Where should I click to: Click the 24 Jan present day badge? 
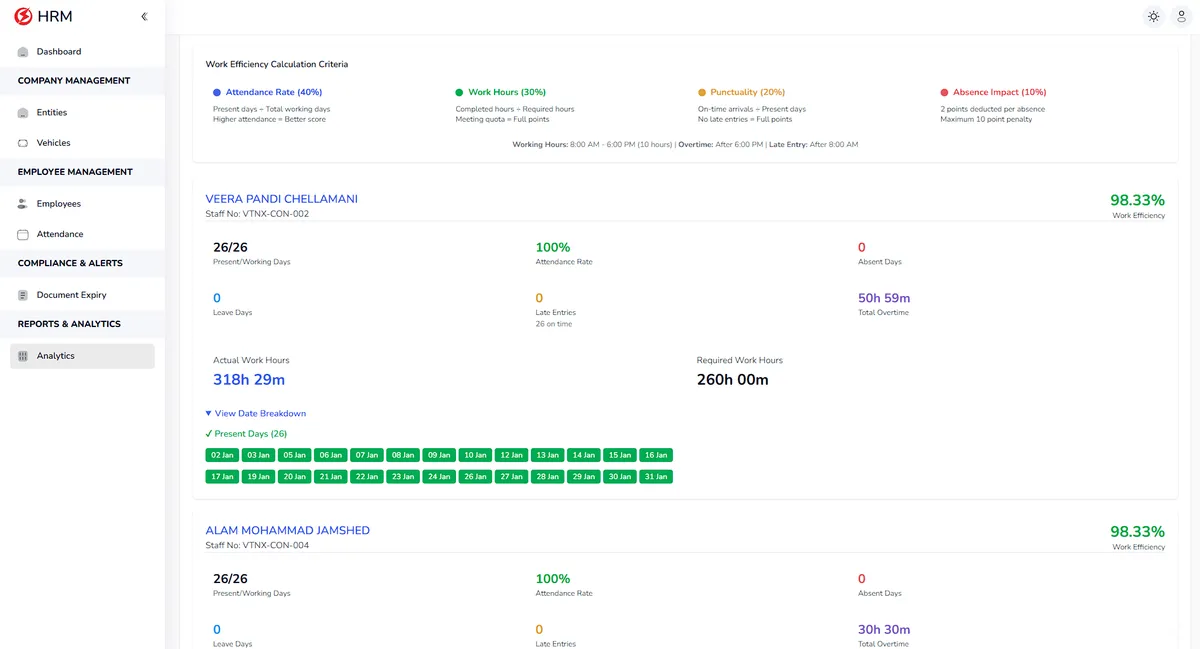tap(439, 477)
